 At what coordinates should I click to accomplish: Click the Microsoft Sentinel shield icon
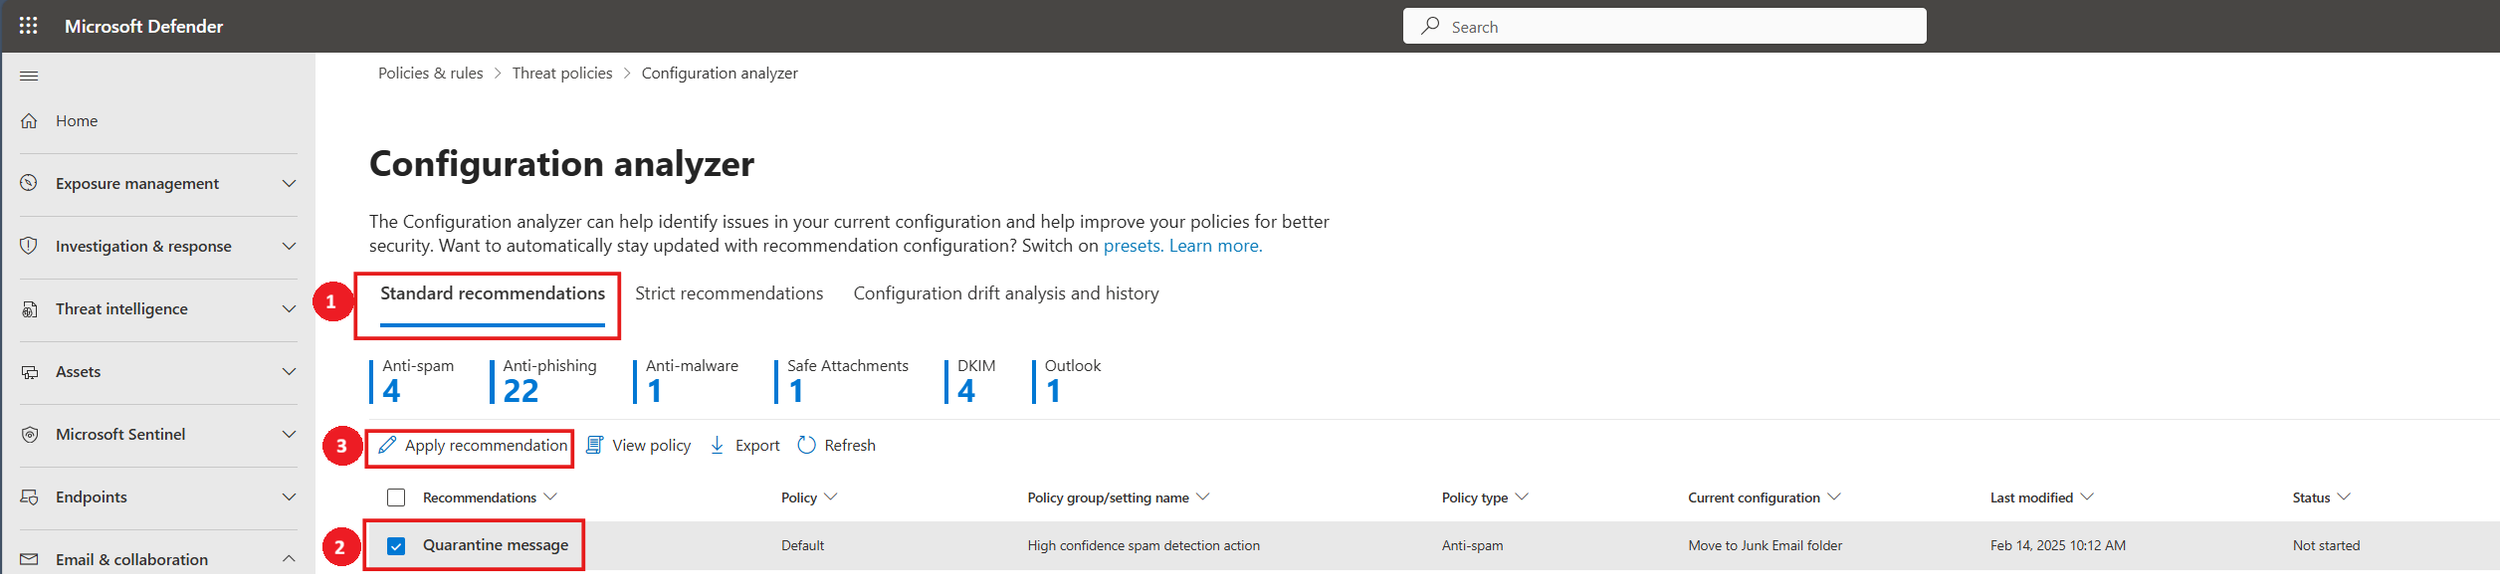coord(29,434)
